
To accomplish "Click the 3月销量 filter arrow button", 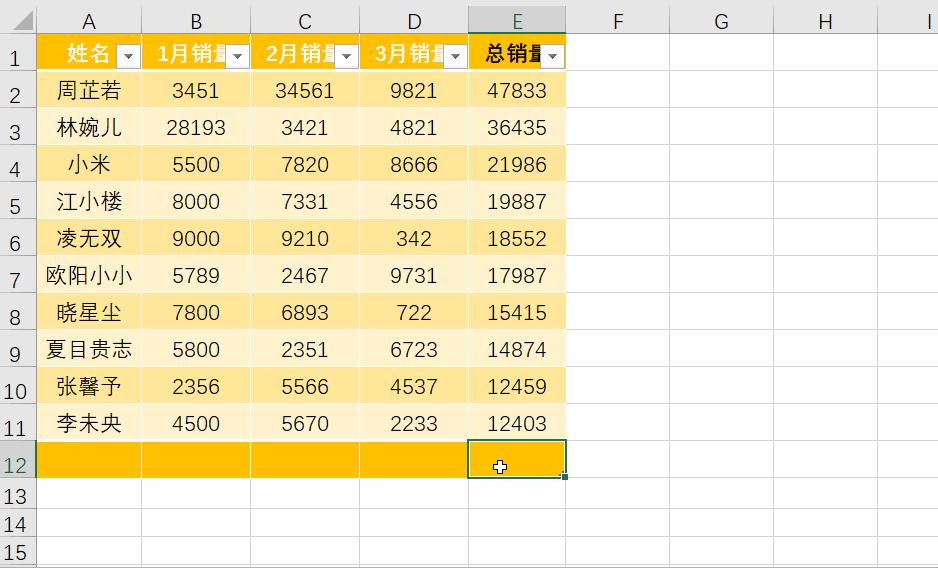I will pos(455,56).
